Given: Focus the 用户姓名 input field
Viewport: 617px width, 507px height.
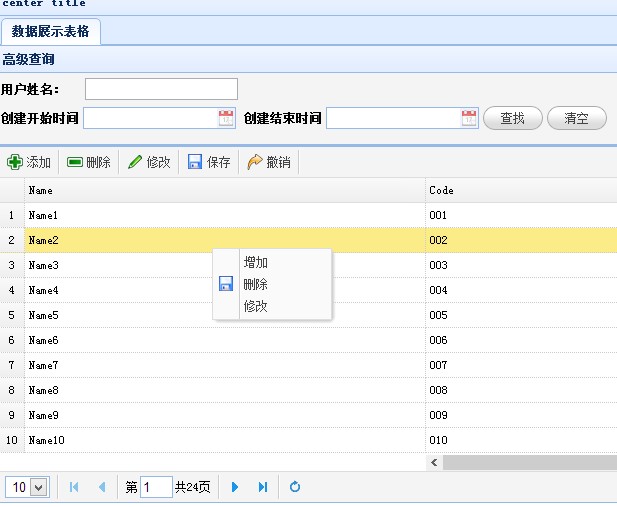Looking at the screenshot, I should click(x=161, y=89).
